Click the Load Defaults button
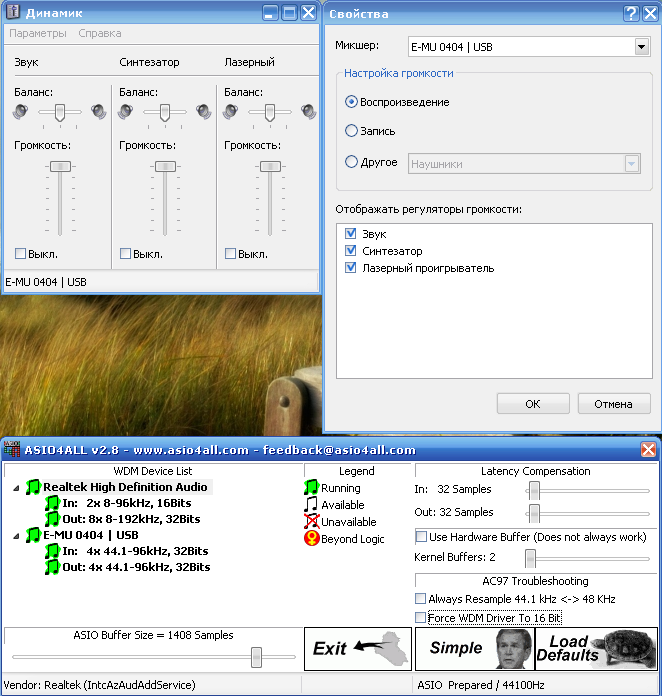 tap(596, 649)
